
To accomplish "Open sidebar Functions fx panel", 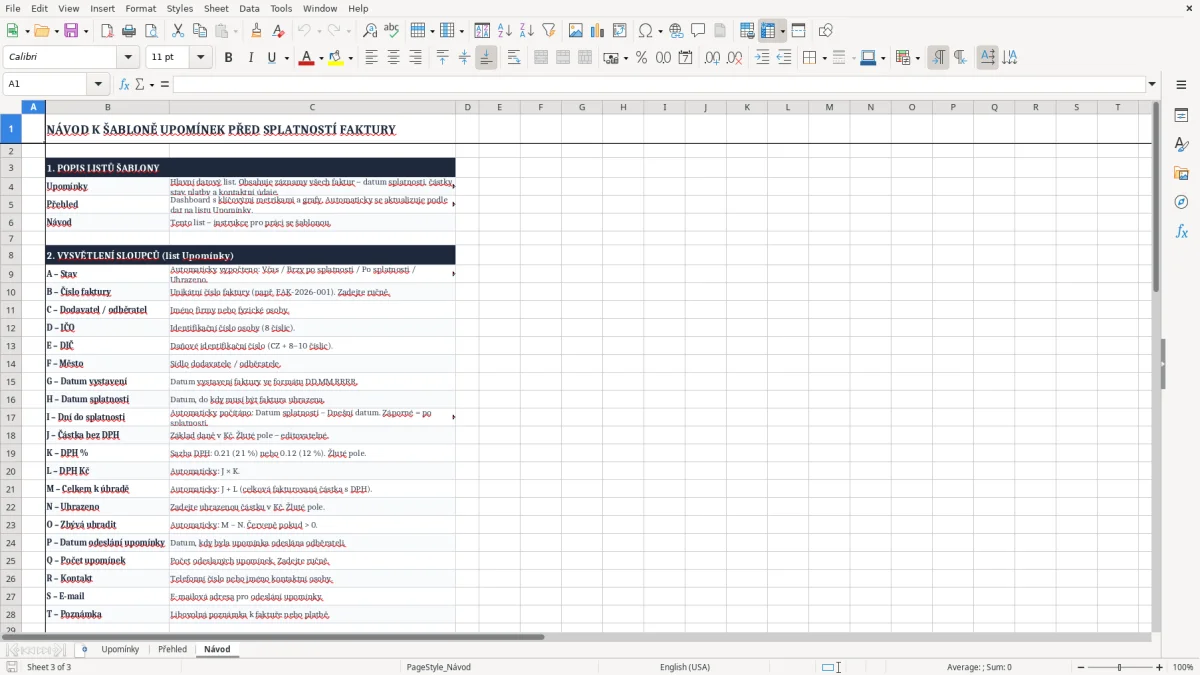I will click(1181, 232).
